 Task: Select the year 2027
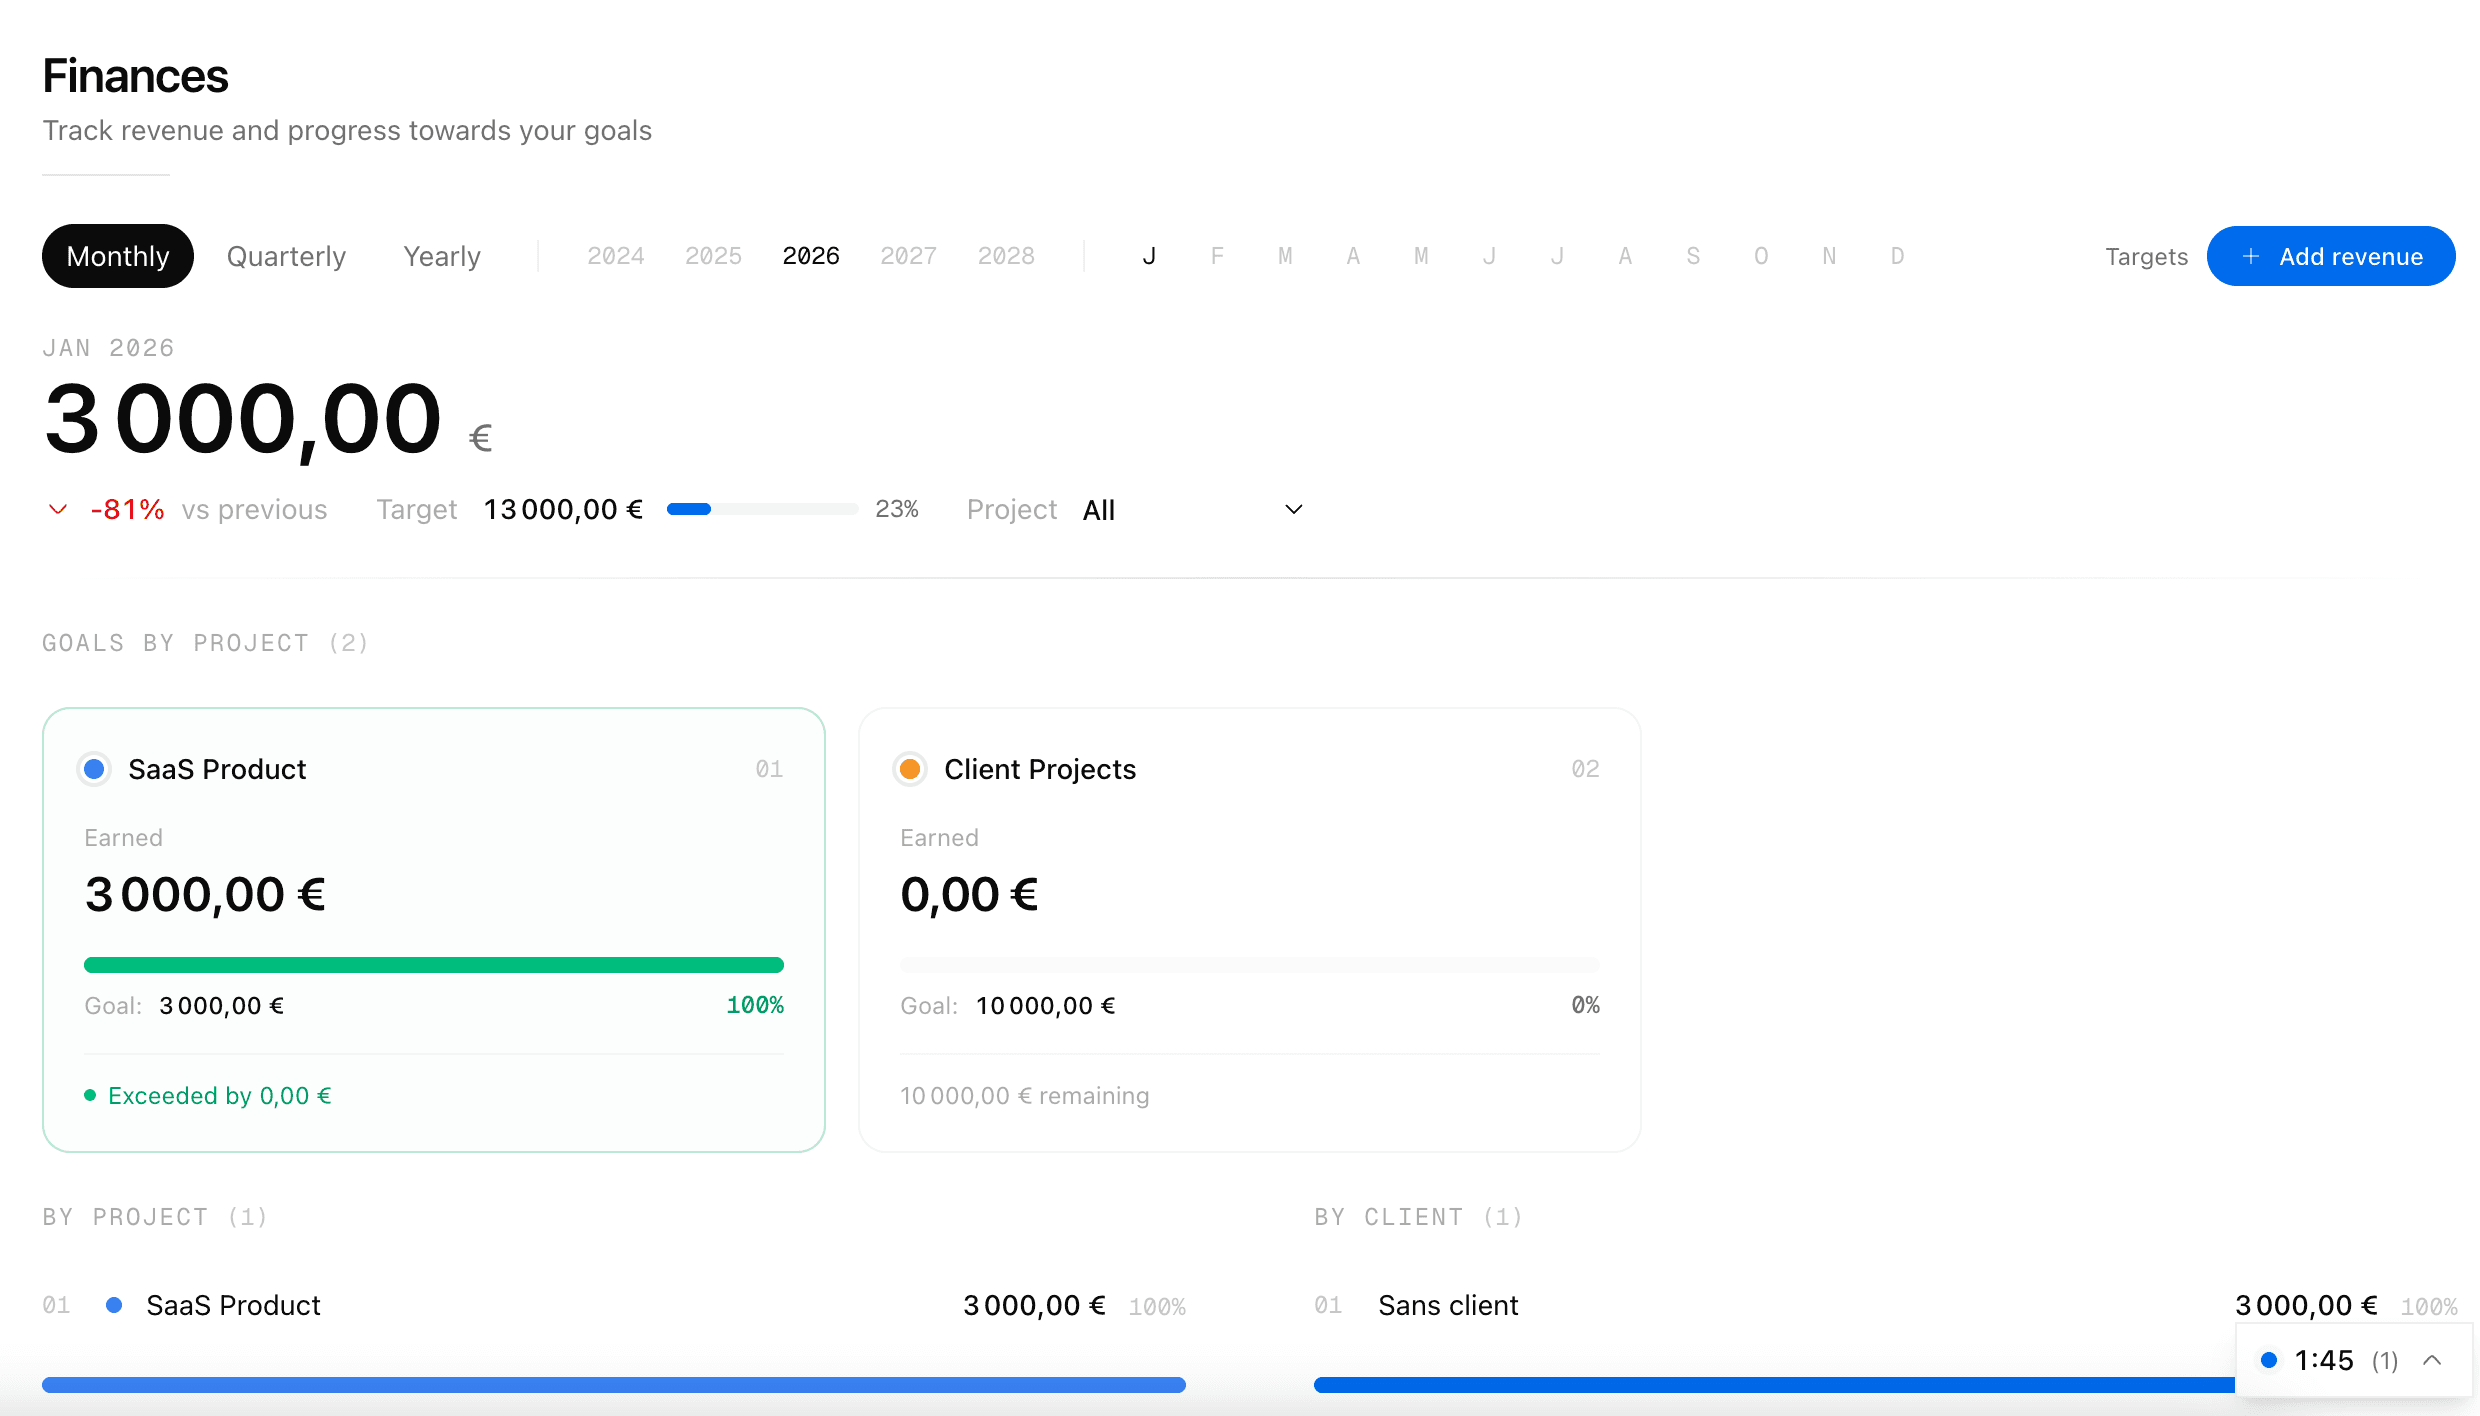point(908,256)
